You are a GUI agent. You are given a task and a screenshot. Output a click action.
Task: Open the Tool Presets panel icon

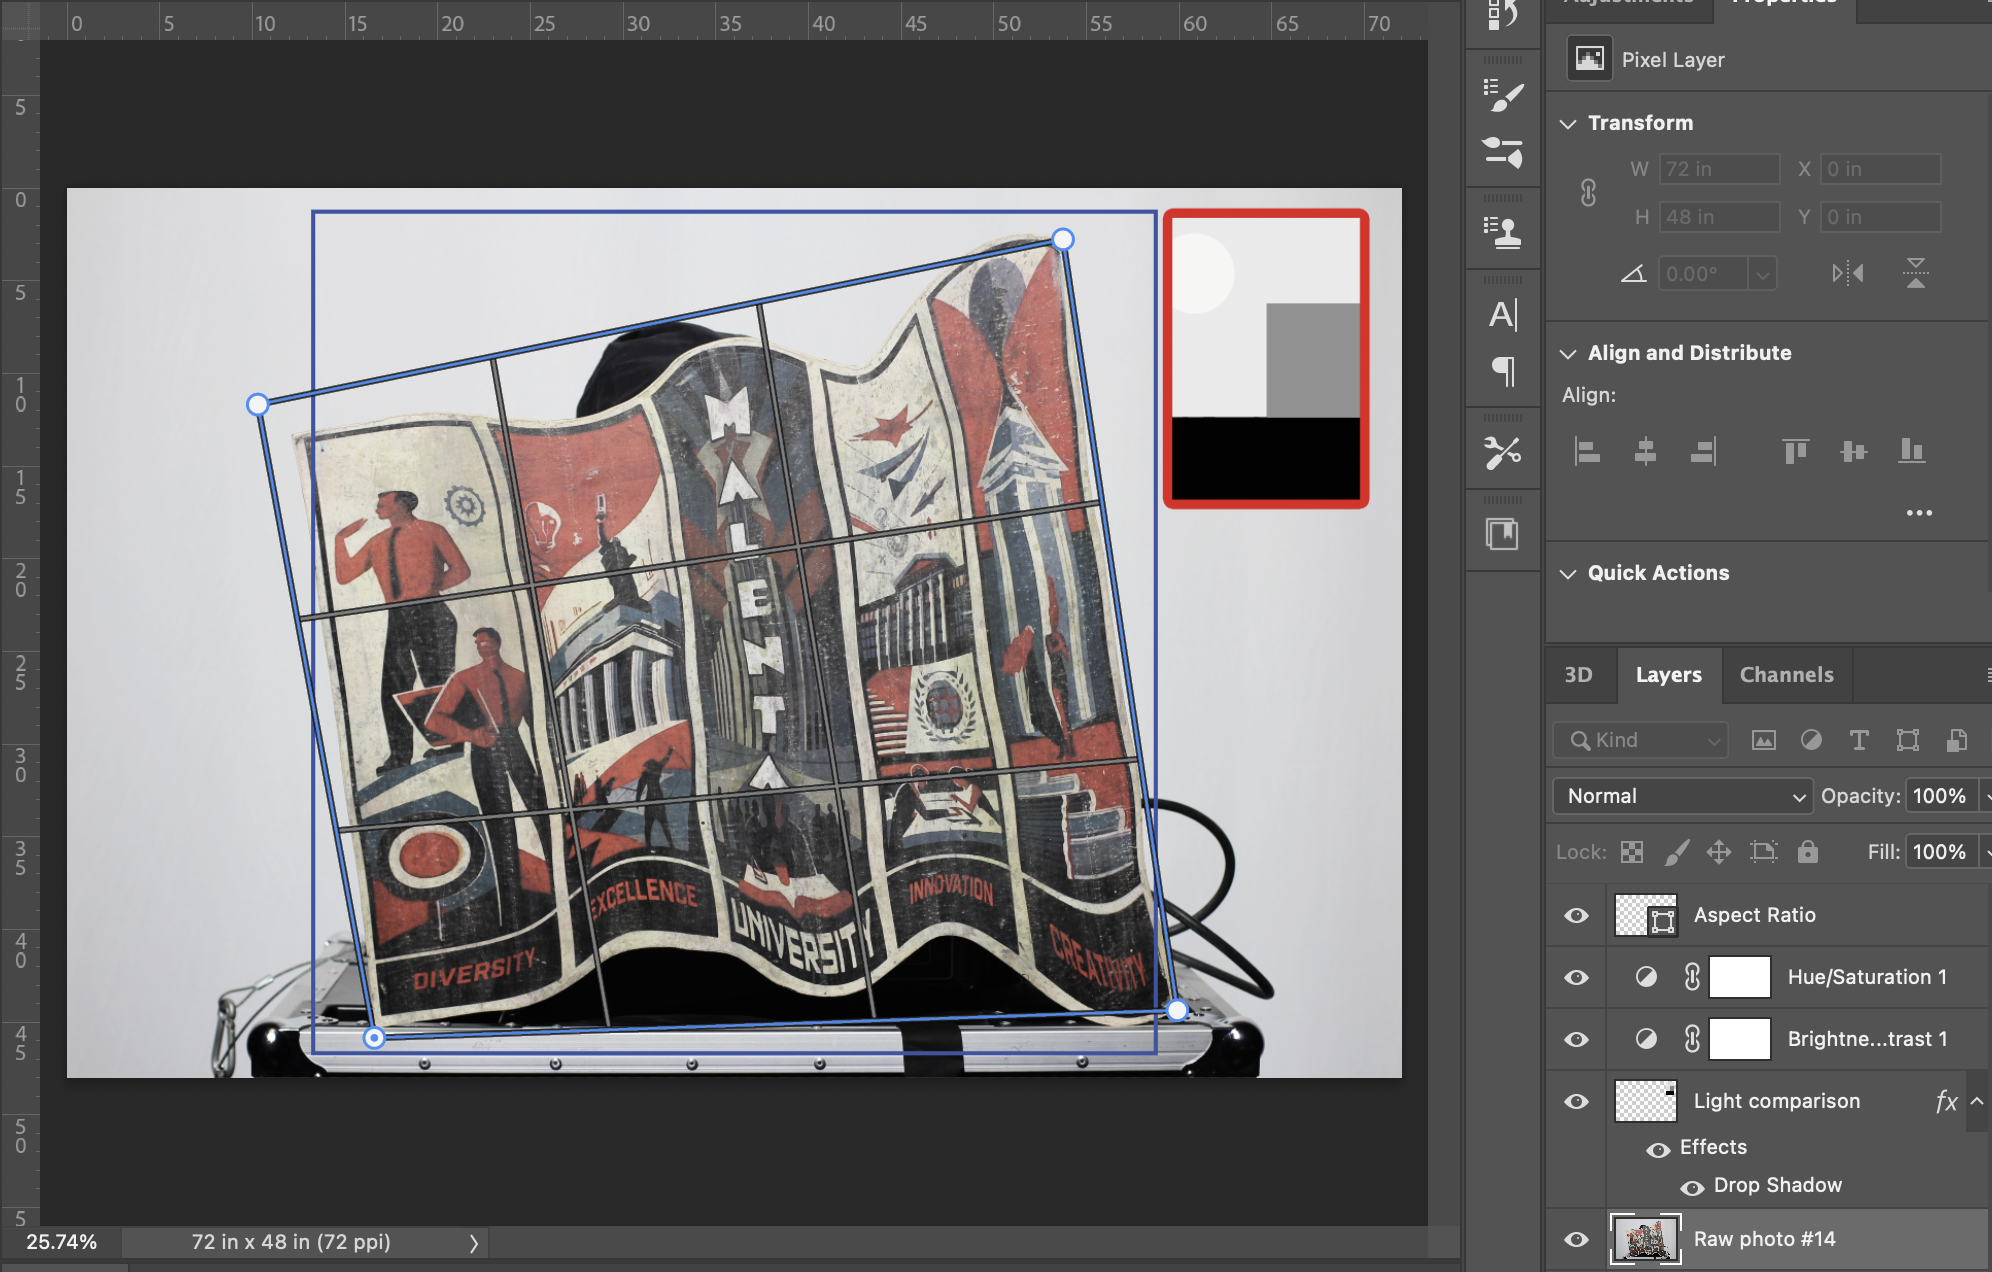[1503, 452]
